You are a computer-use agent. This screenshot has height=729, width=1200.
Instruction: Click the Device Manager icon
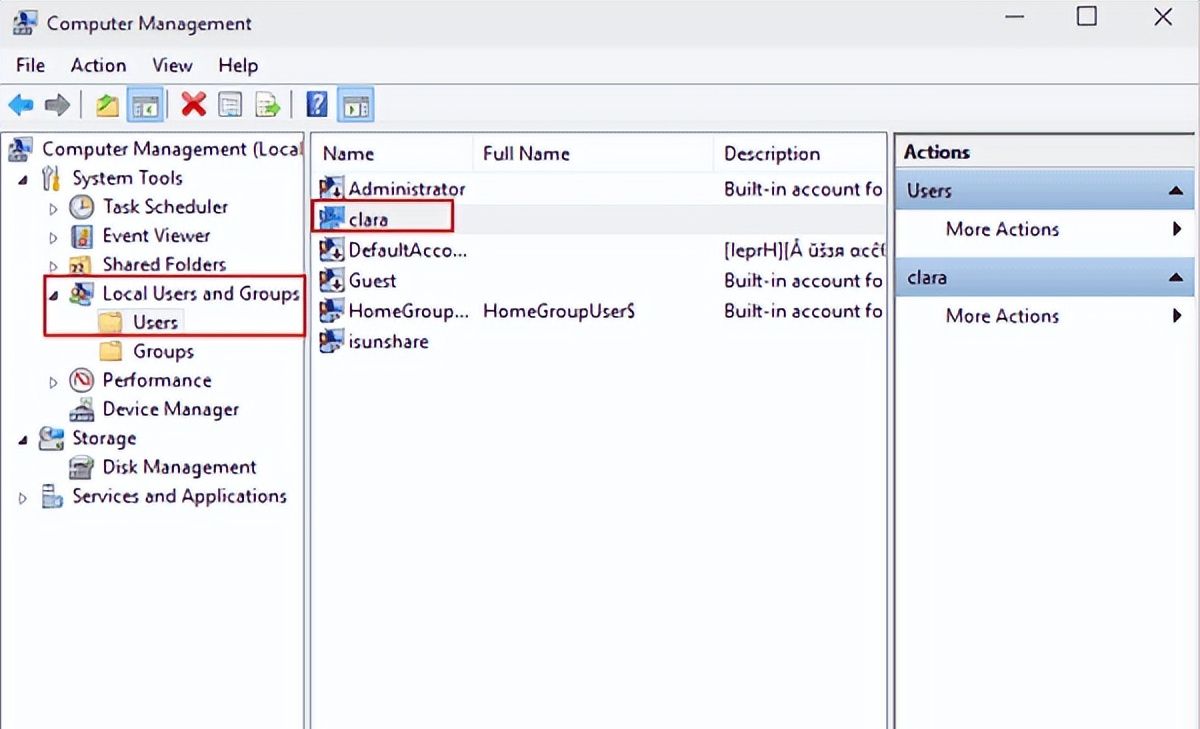pyautogui.click(x=81, y=410)
